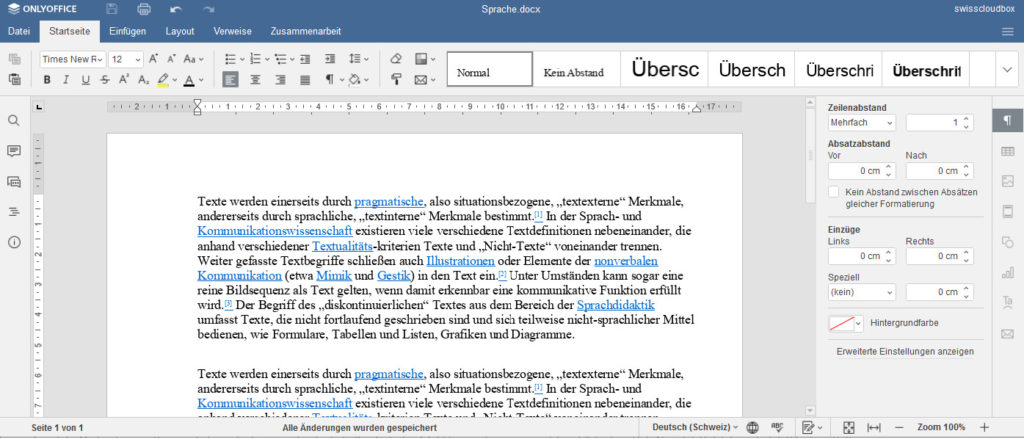This screenshot has width=1024, height=439.
Task: Toggle paragraph settings panel icon
Action: (1008, 121)
